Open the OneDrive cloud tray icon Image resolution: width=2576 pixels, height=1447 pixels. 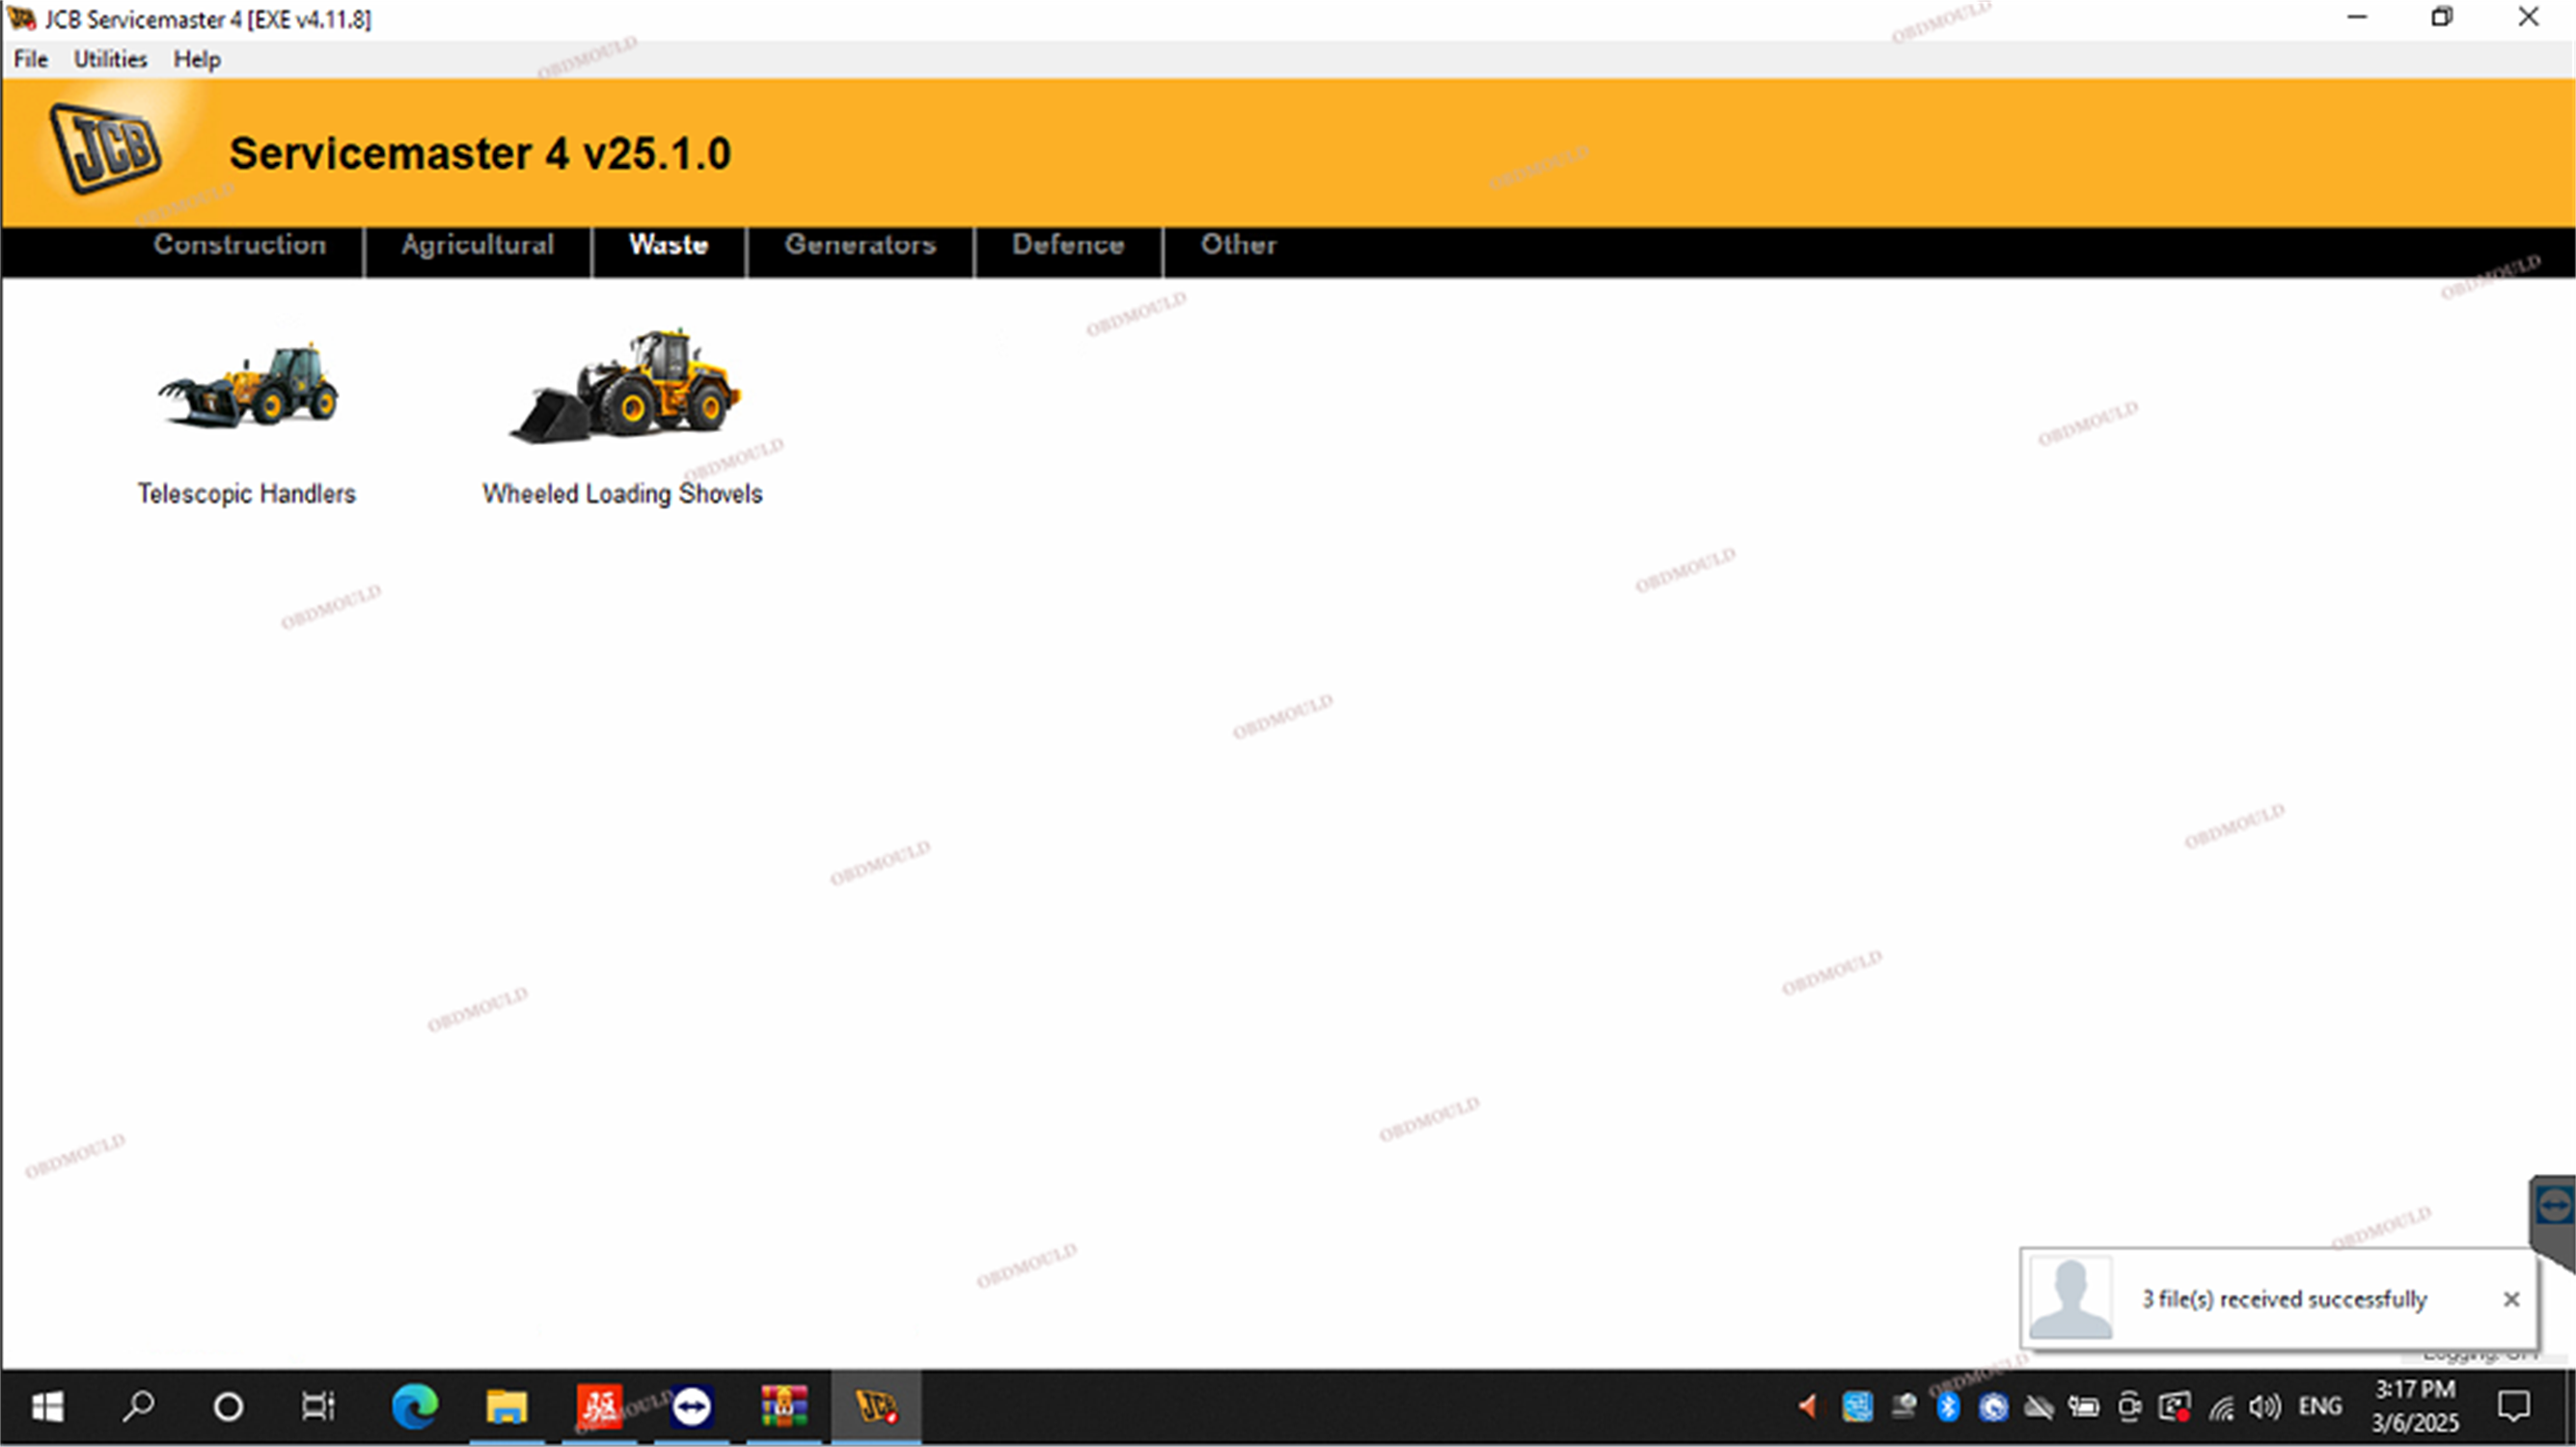pyautogui.click(x=2038, y=1408)
